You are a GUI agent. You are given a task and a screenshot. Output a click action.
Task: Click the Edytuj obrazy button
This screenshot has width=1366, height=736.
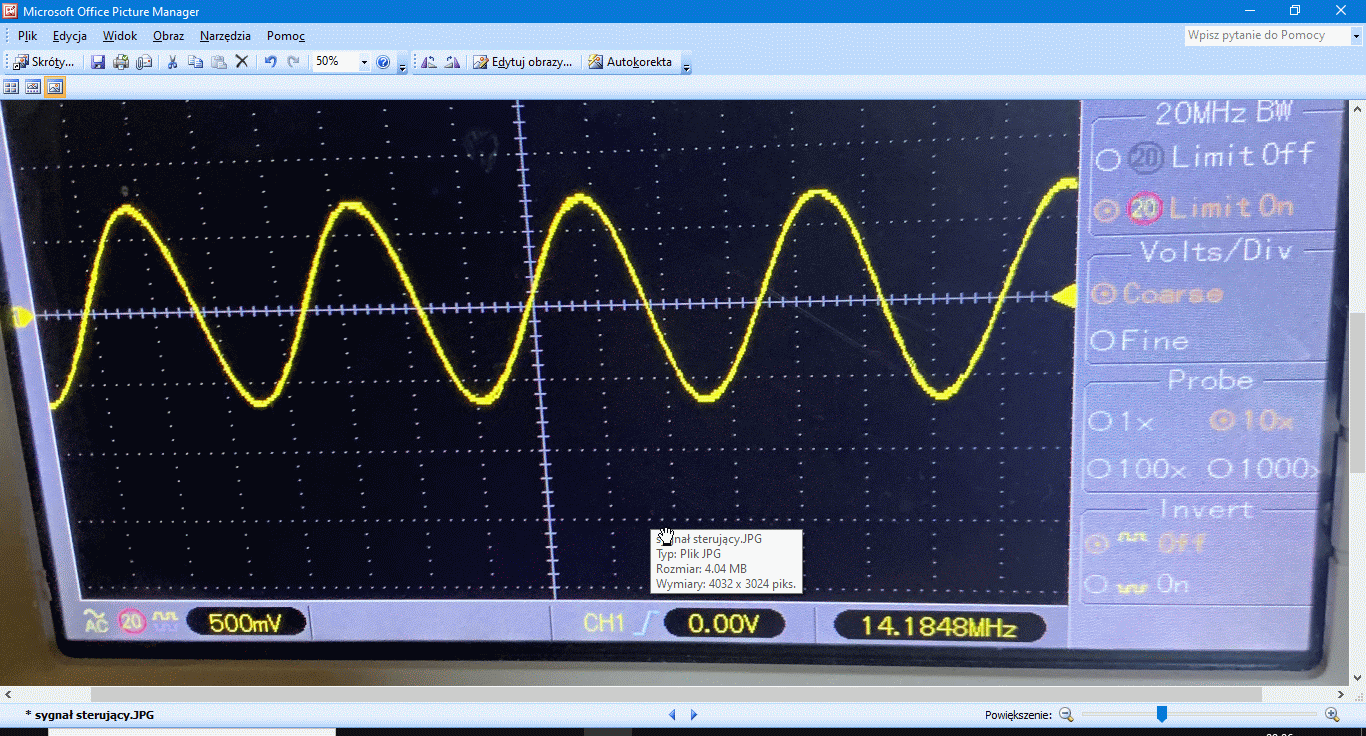(523, 62)
